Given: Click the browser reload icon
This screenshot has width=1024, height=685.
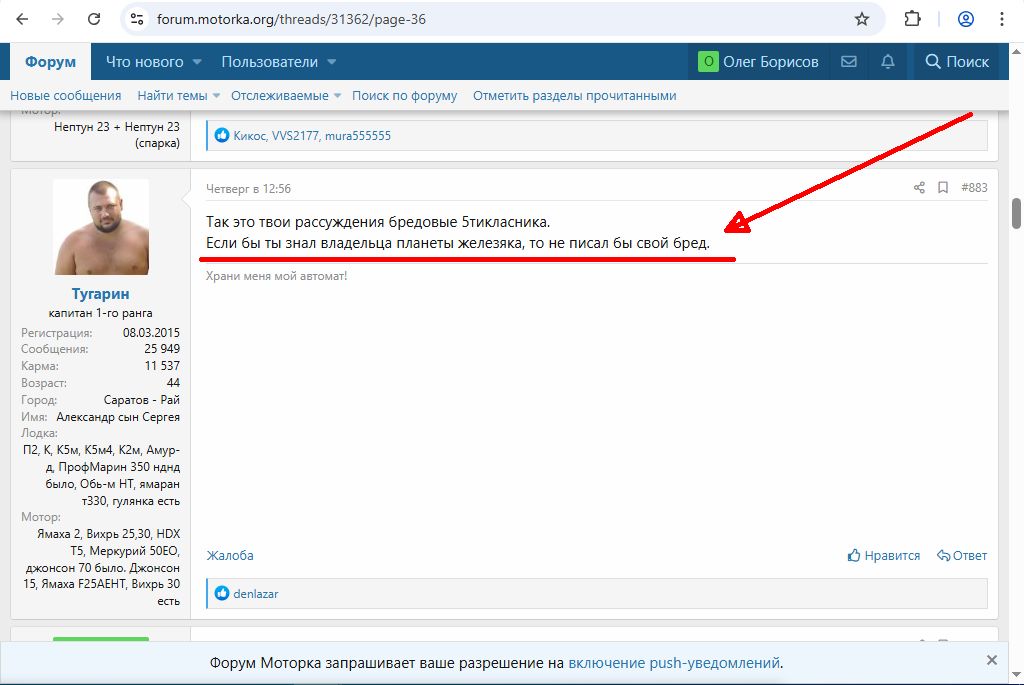Looking at the screenshot, I should click(x=93, y=19).
